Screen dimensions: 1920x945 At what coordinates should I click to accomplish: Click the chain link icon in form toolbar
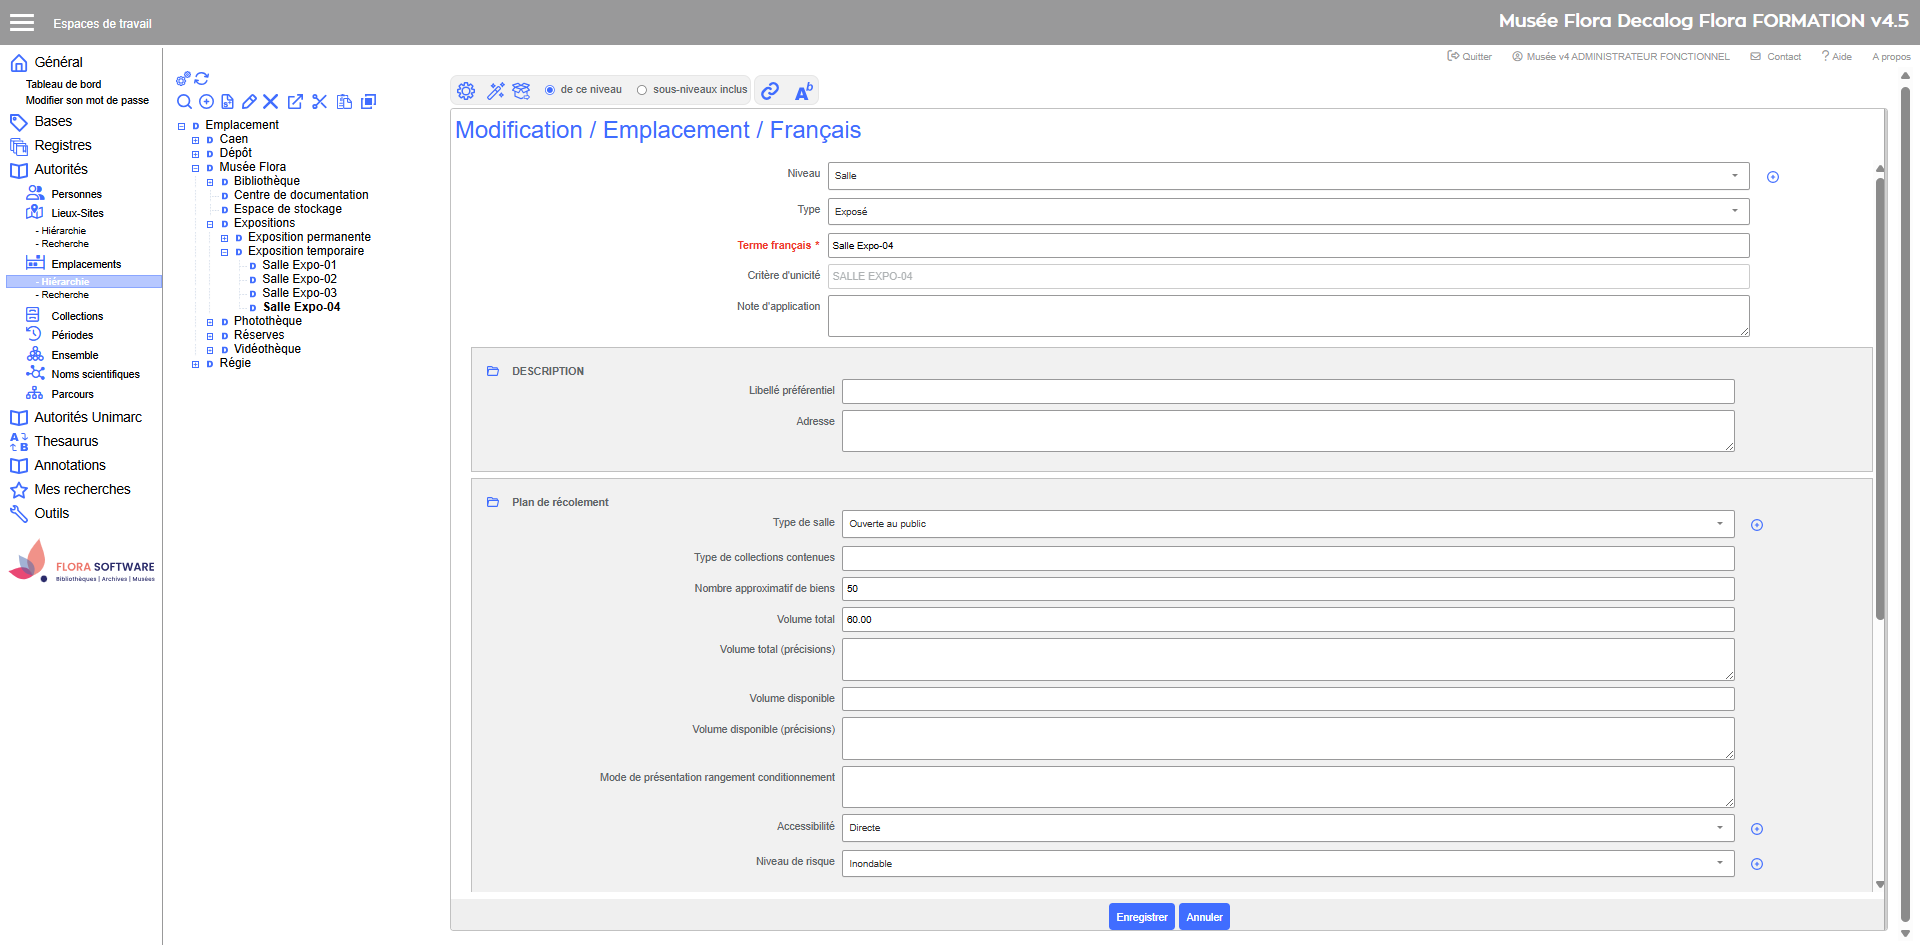[770, 91]
